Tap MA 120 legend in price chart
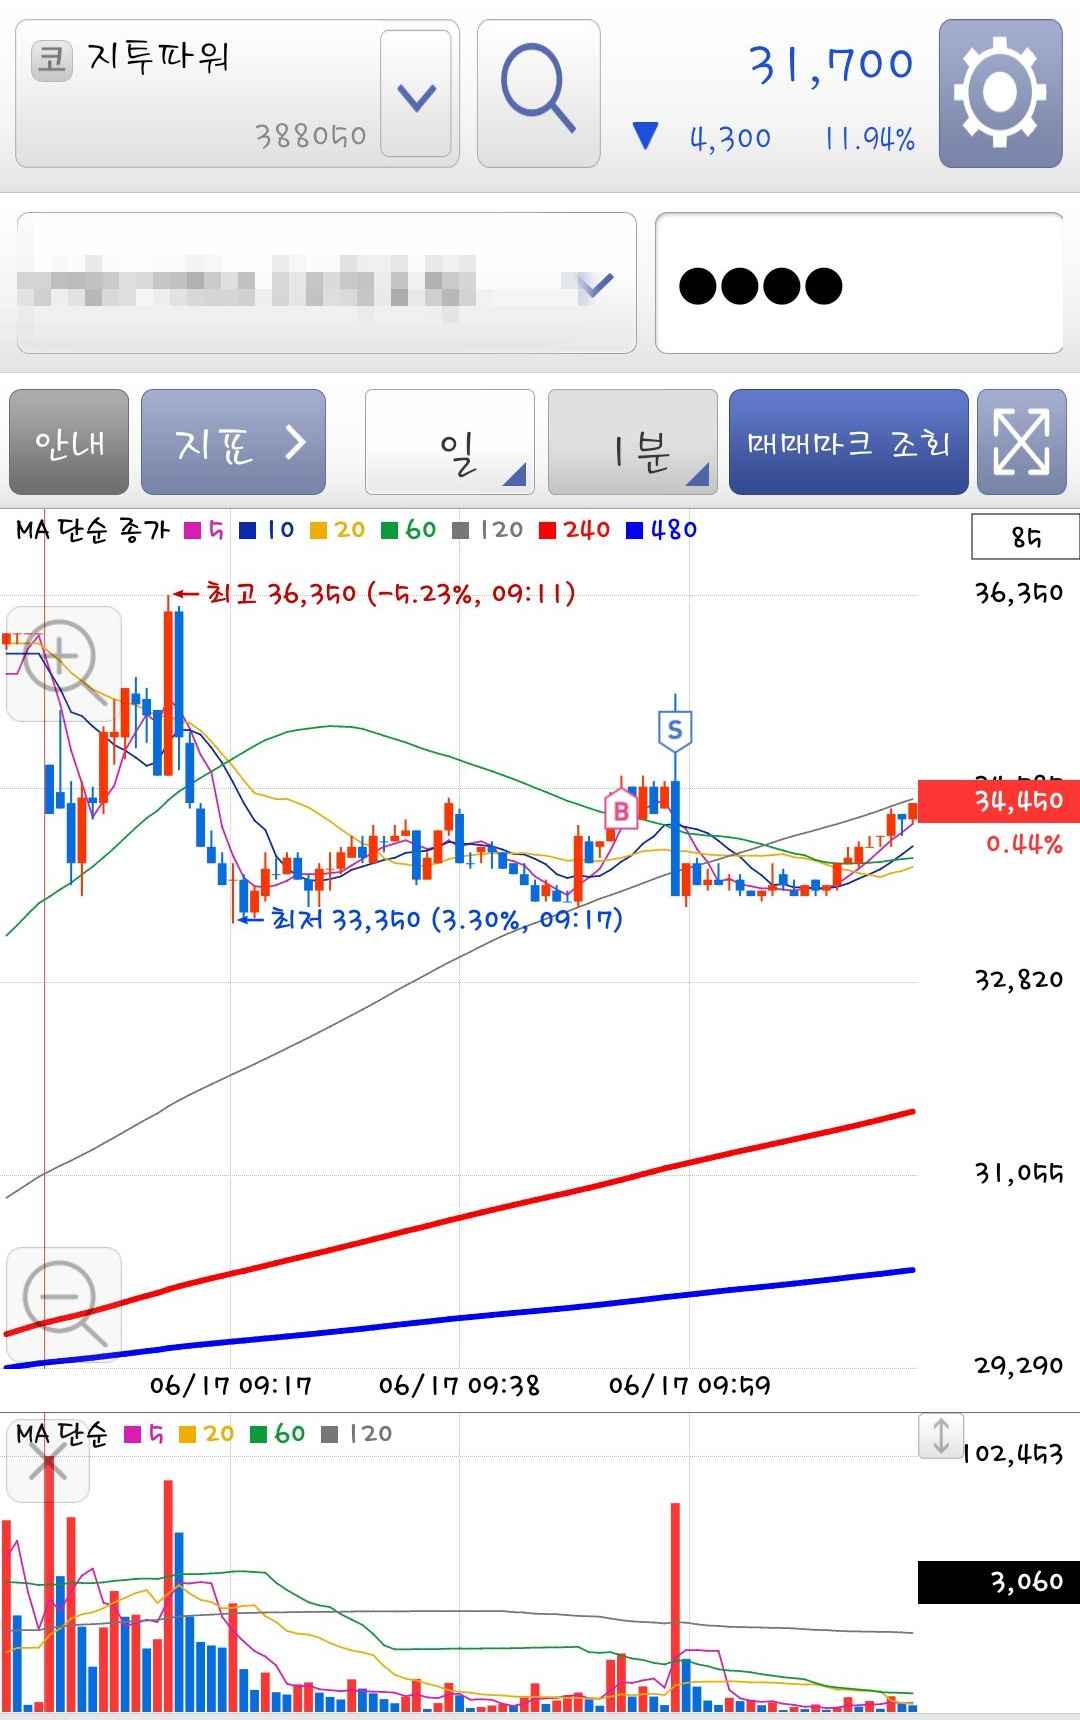 click(487, 530)
